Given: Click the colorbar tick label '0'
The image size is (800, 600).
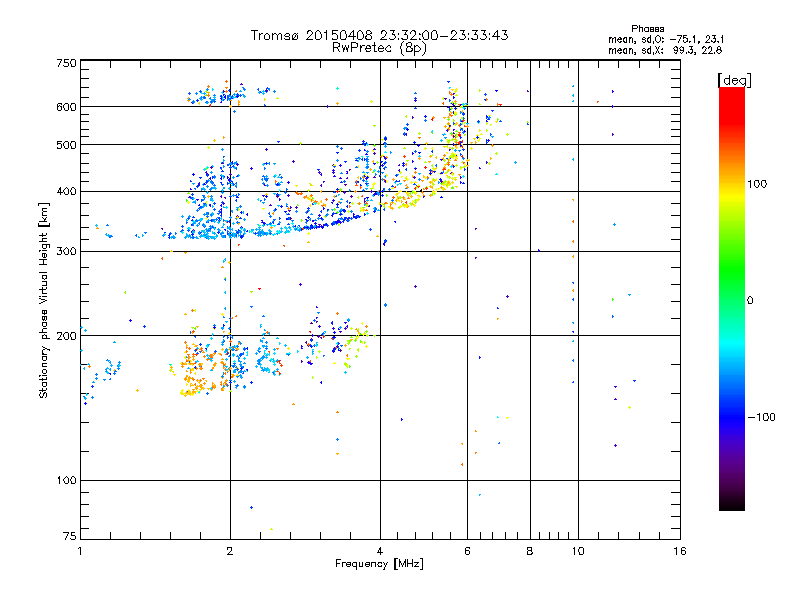Looking at the screenshot, I should [750, 300].
